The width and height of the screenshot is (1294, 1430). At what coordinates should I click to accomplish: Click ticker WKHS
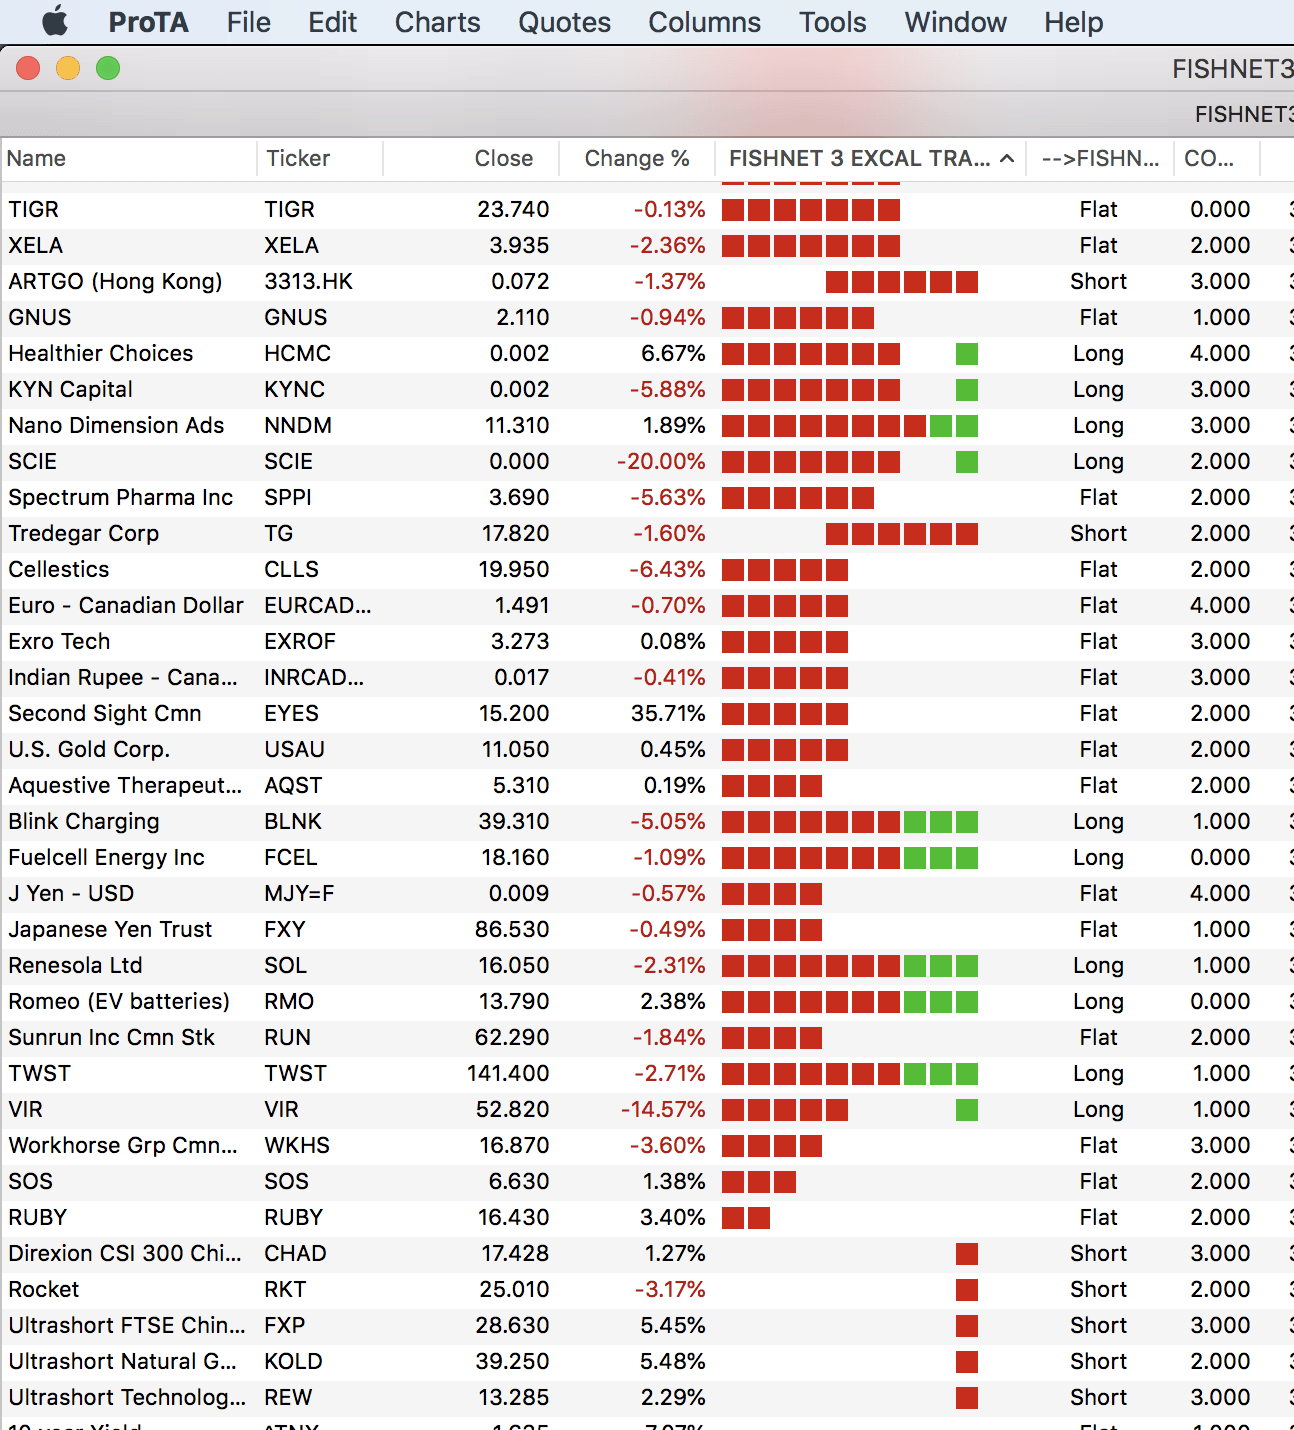coord(297,1146)
